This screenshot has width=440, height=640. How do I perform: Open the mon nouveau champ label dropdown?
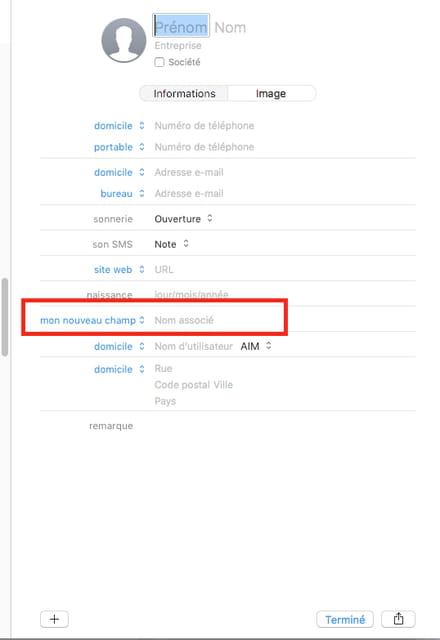(x=92, y=320)
